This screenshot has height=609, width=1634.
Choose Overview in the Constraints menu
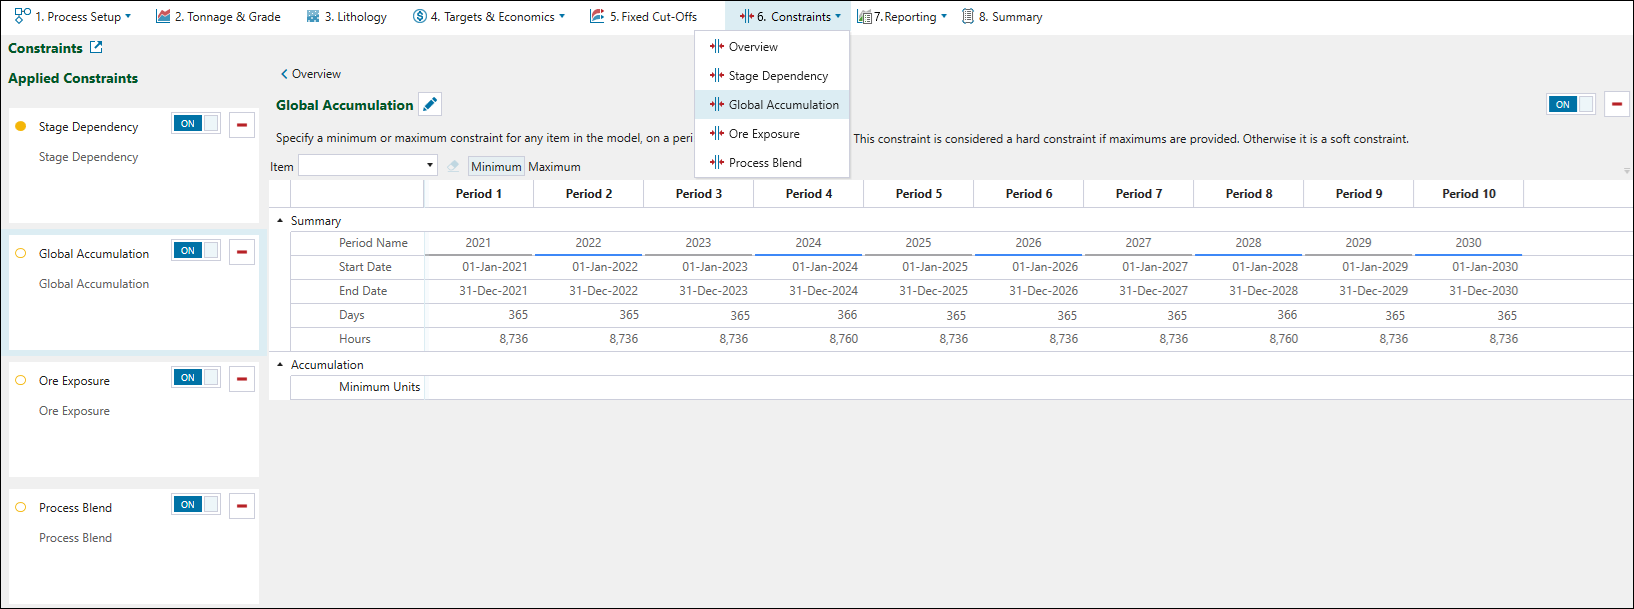[772, 47]
